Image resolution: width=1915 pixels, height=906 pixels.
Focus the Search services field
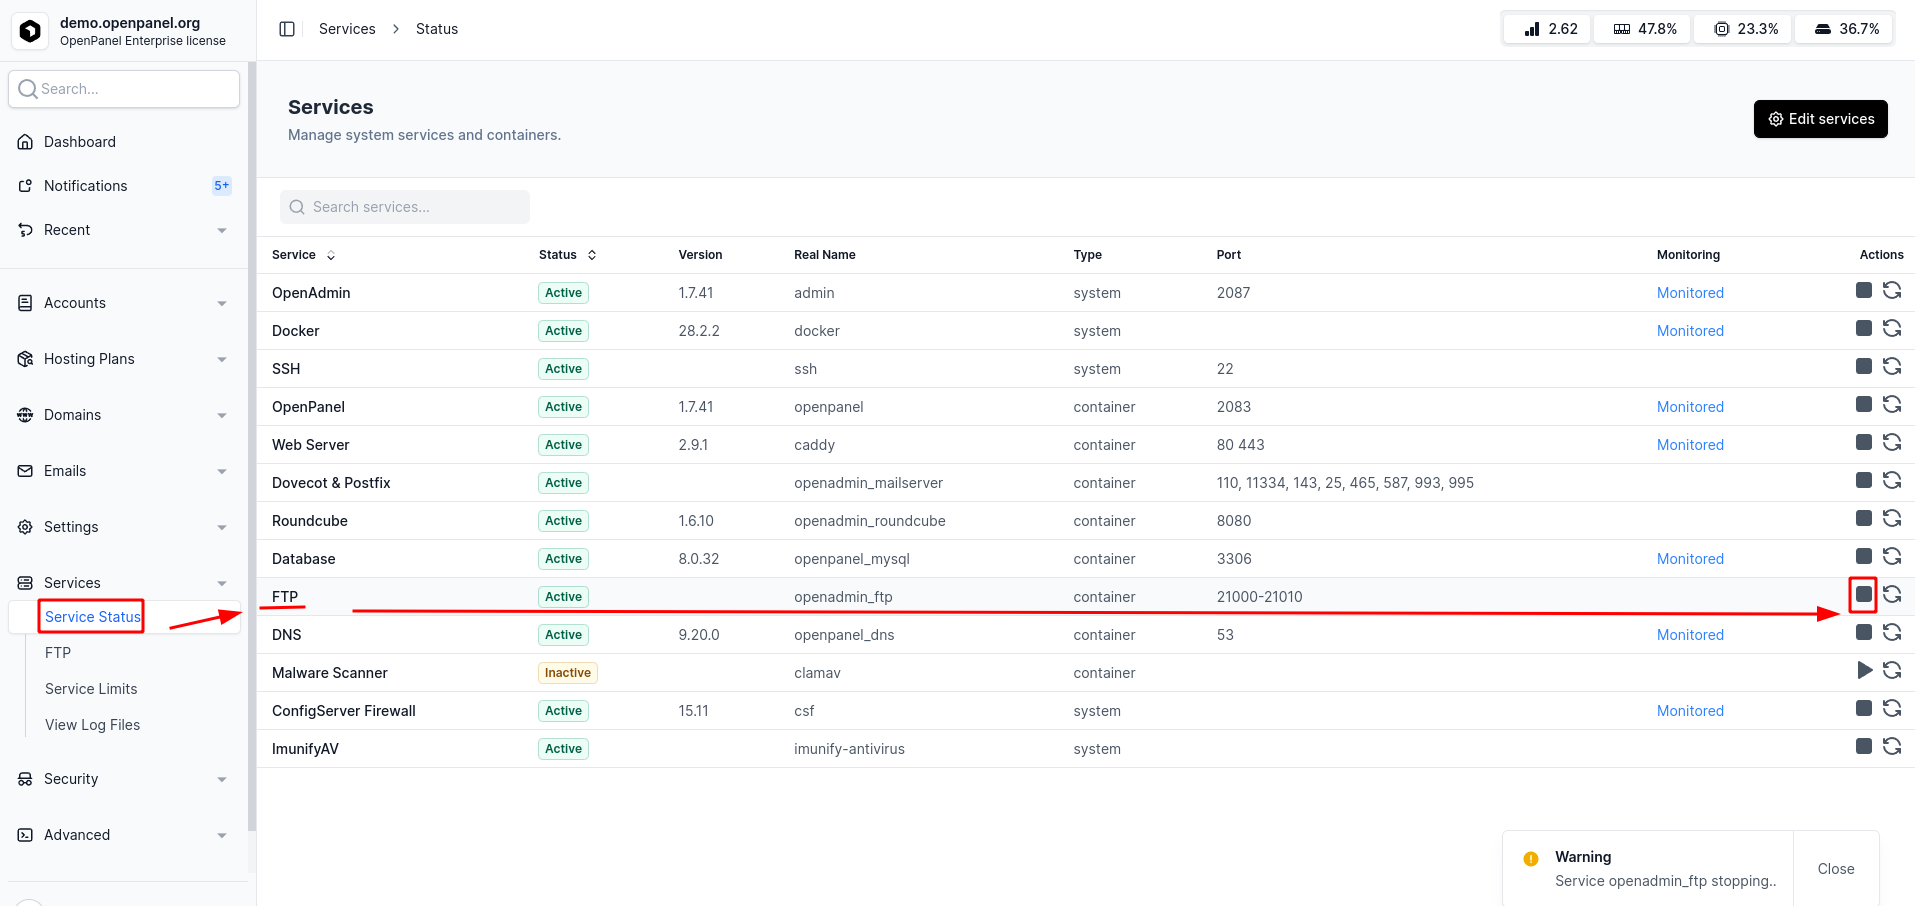coord(405,207)
